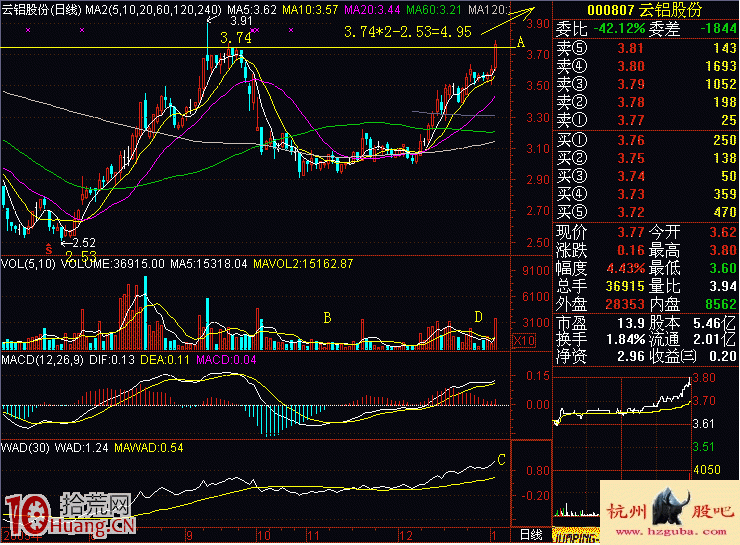Select the MA5:3.62 legend value
Viewport: 740px width, 545px height.
[x=252, y=9]
